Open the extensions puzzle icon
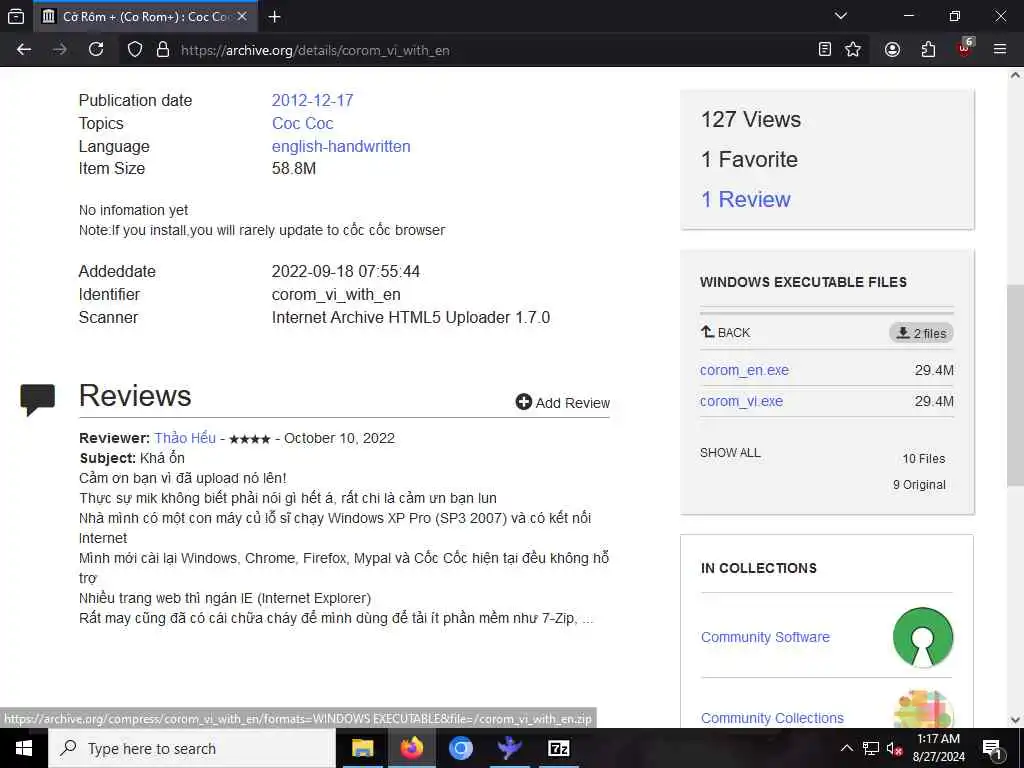Viewport: 1024px width, 768px height. coord(928,50)
